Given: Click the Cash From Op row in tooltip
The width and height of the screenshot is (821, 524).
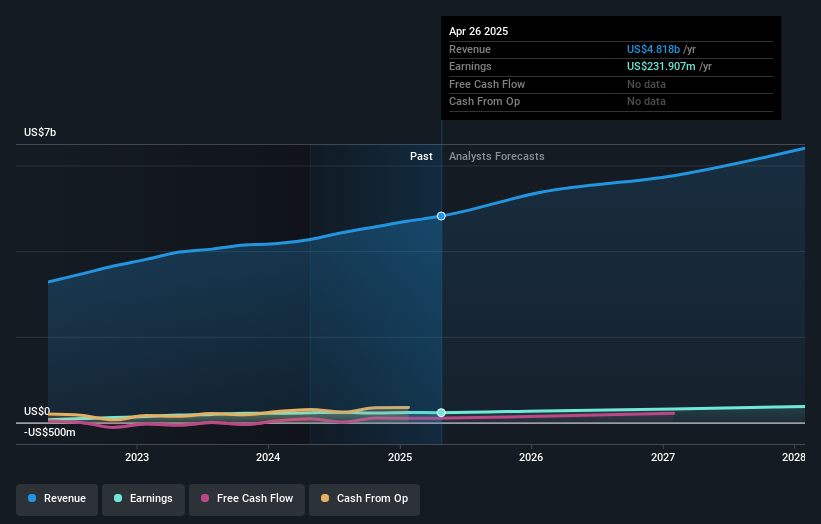Looking at the screenshot, I should point(611,102).
